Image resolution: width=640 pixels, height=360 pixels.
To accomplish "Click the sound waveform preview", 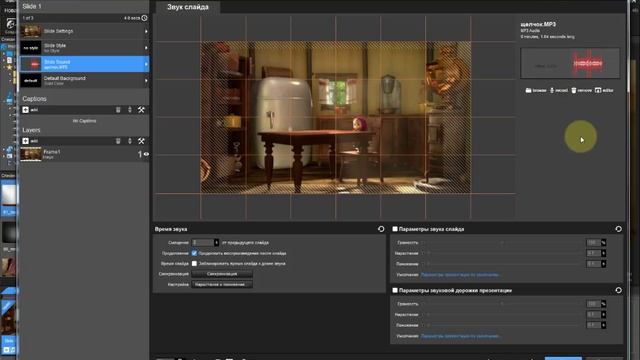I will pyautogui.click(x=570, y=63).
